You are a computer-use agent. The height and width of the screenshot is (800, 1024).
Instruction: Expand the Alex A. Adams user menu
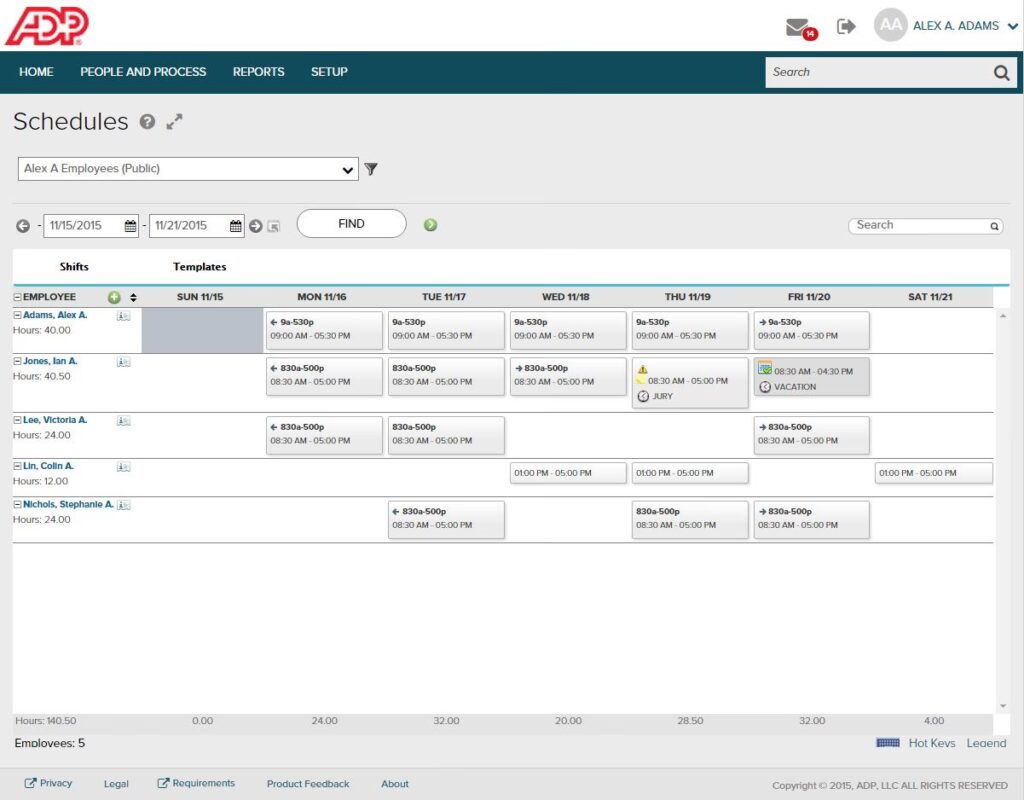1011,27
